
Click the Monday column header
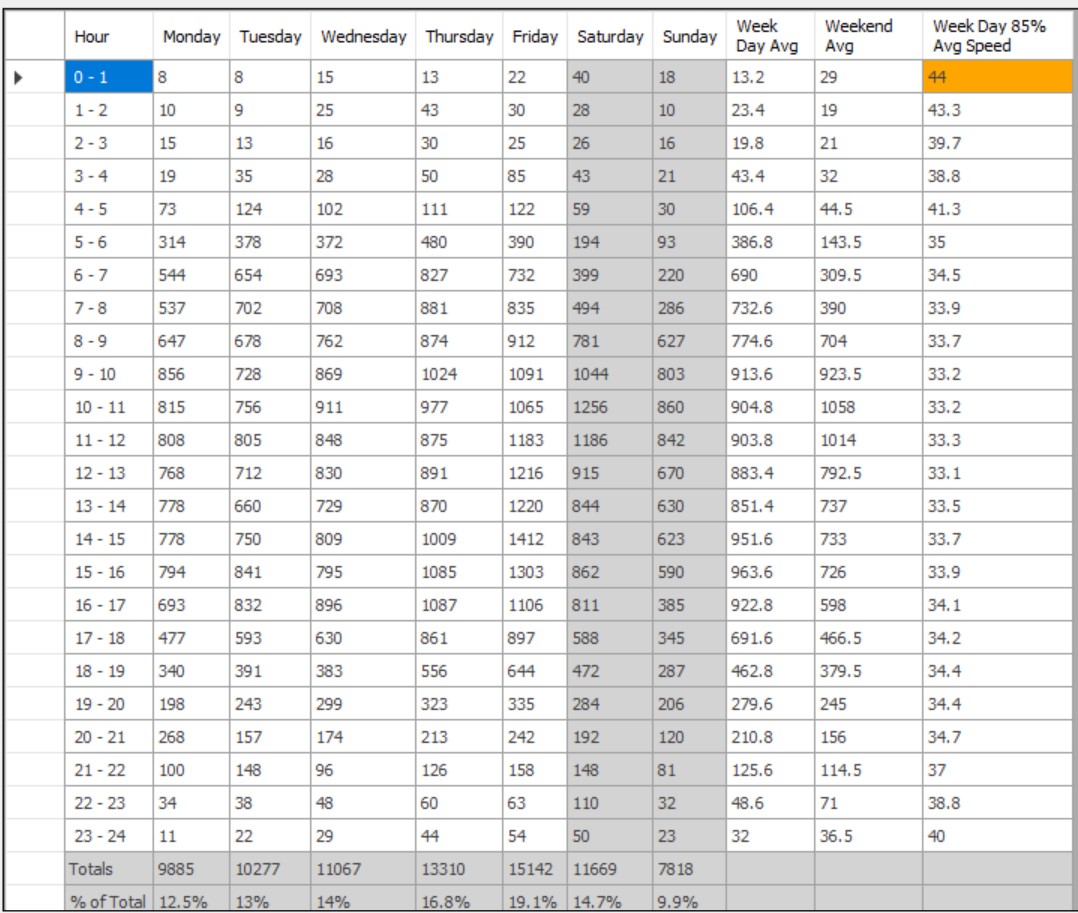tap(191, 36)
